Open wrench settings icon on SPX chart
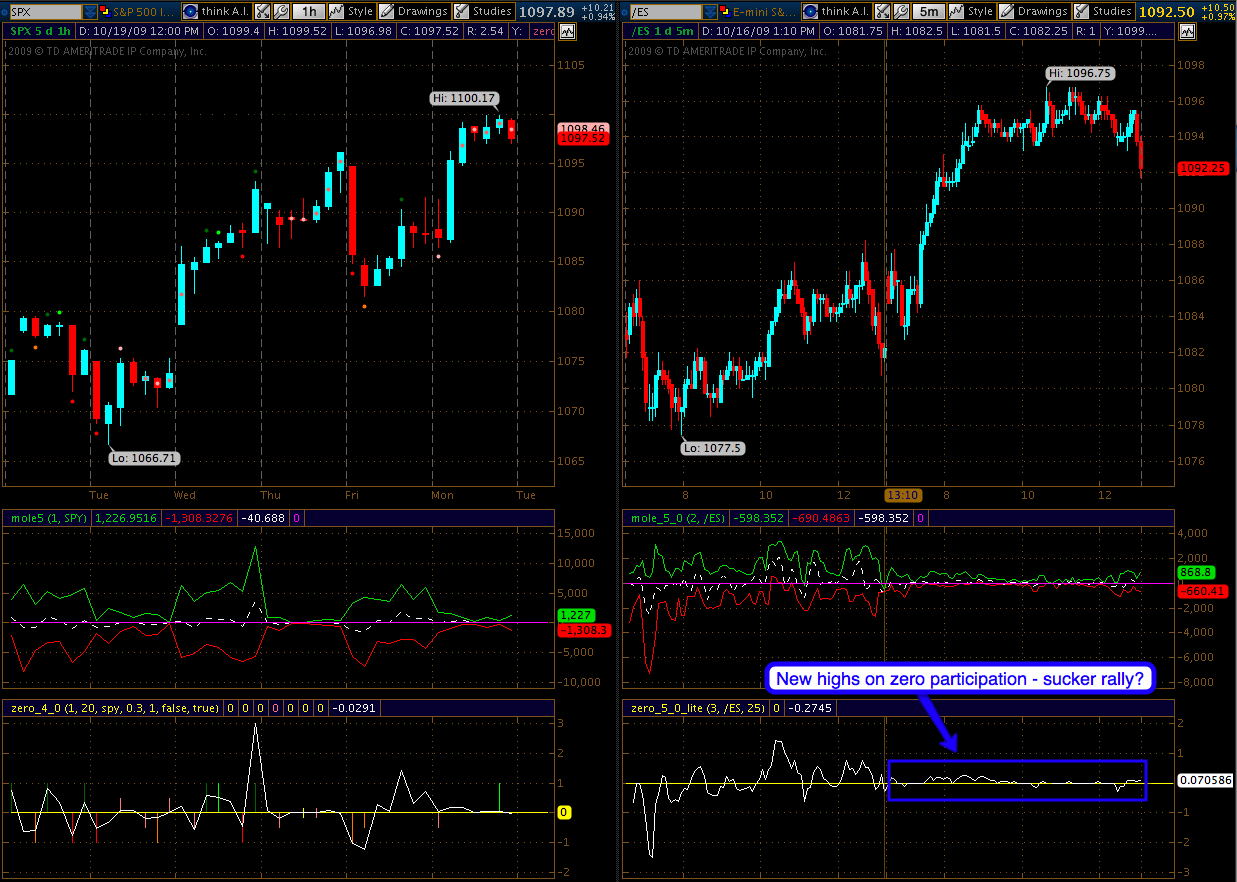The image size is (1237, 882). click(282, 11)
